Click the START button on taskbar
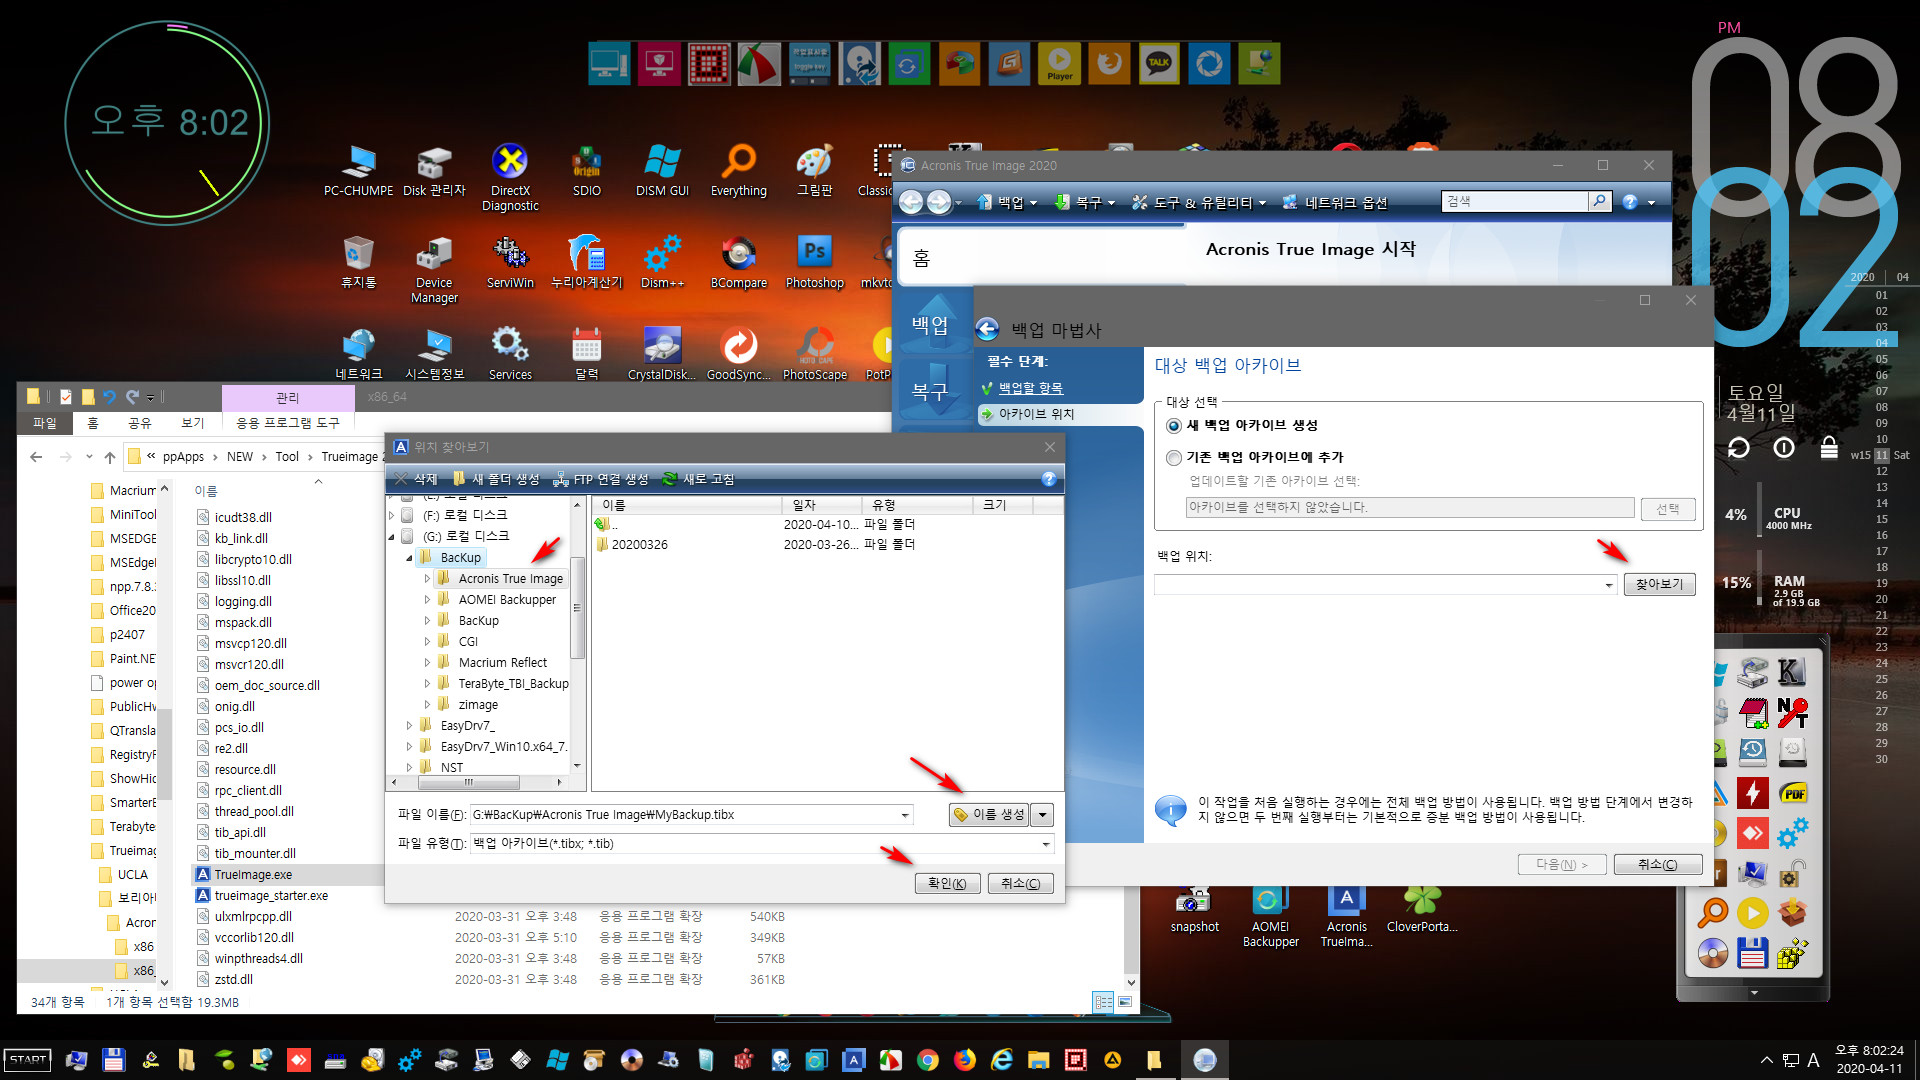Viewport: 1920px width, 1080px height. tap(28, 1060)
